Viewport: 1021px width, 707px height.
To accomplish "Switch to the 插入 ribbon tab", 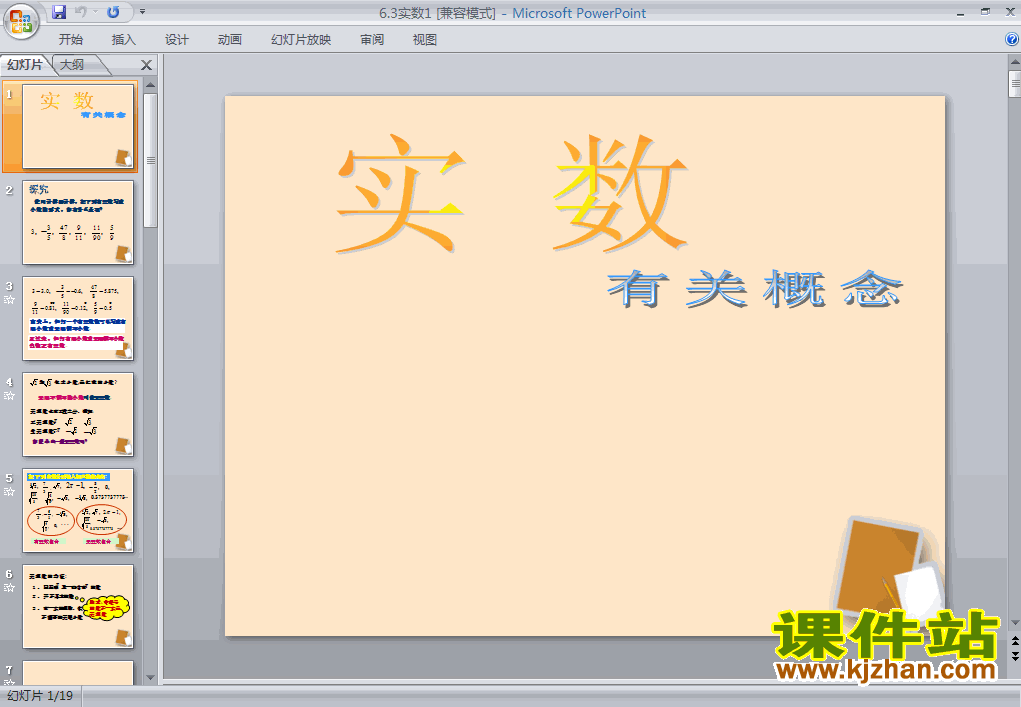I will click(123, 40).
